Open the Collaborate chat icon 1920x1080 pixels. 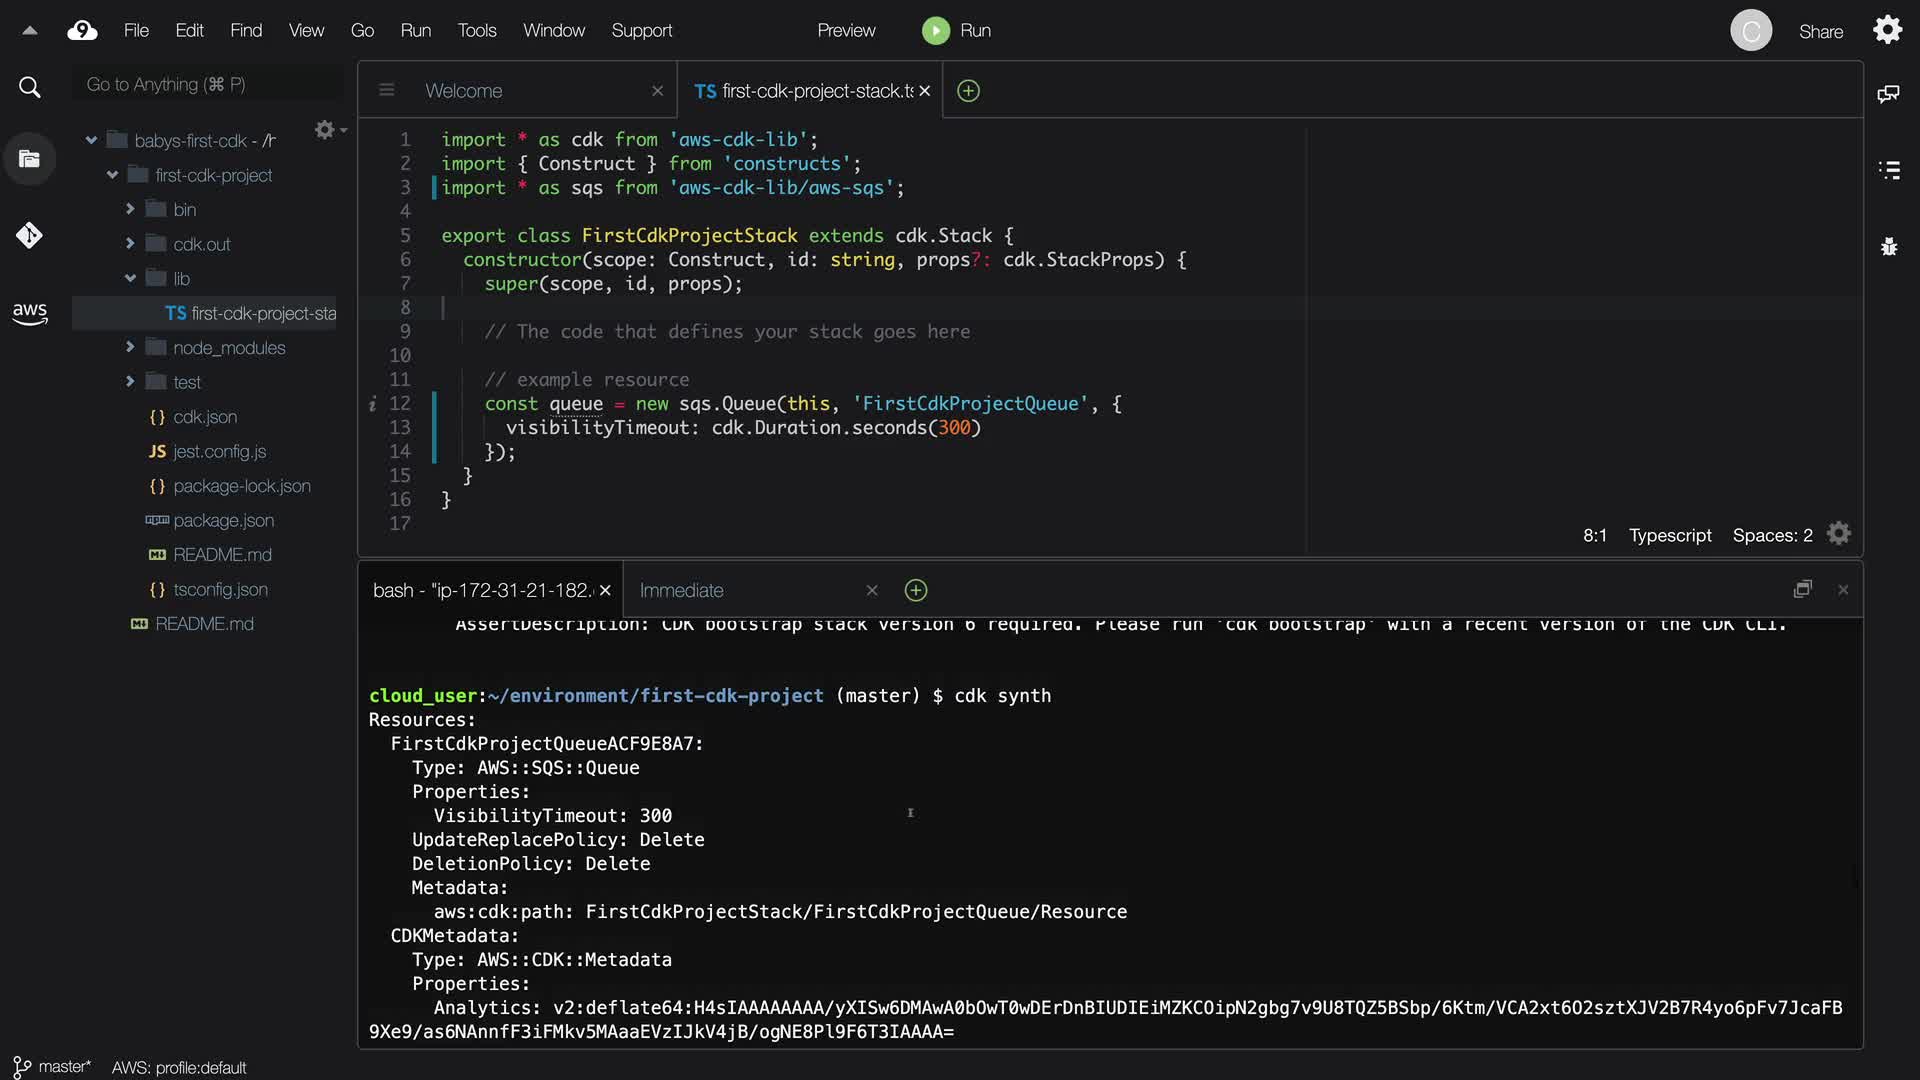coord(1888,94)
